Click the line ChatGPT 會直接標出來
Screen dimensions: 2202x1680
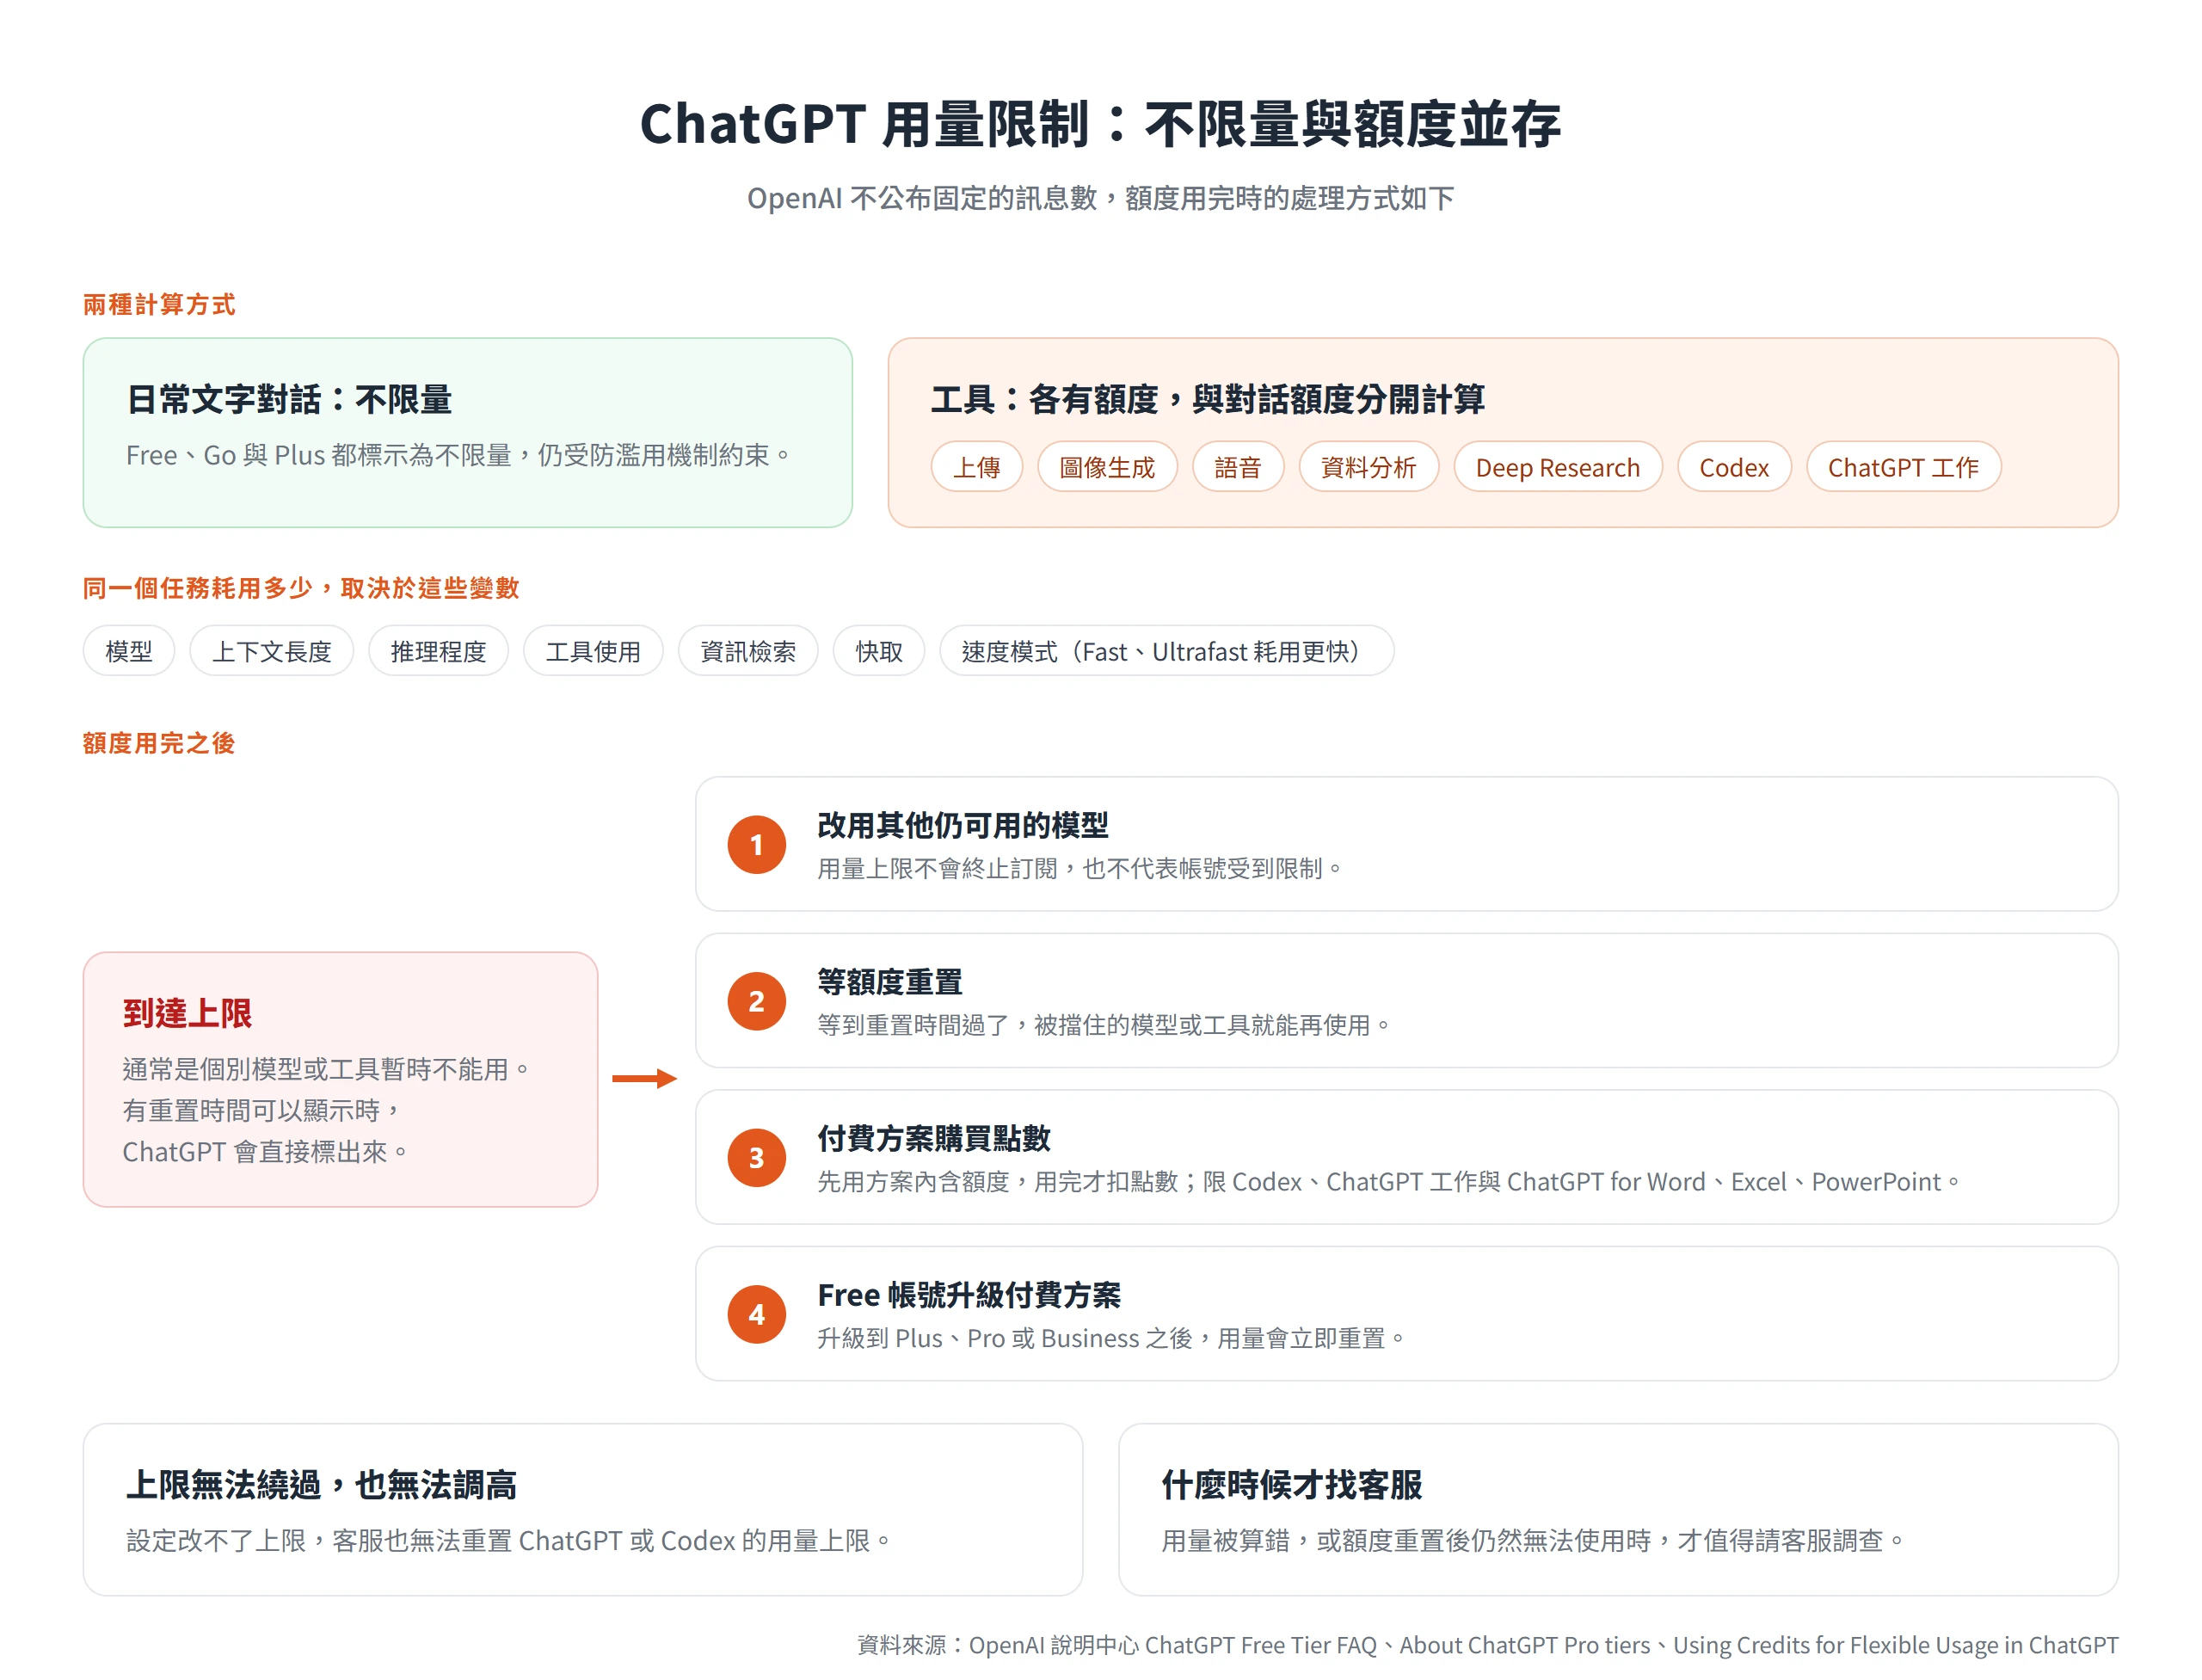pyautogui.click(x=264, y=1152)
